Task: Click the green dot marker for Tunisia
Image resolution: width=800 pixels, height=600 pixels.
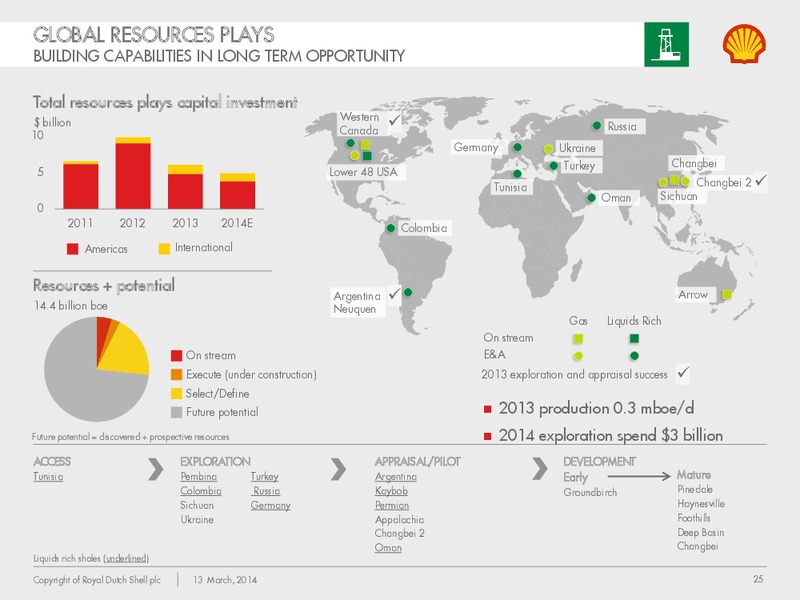Action: (x=517, y=174)
